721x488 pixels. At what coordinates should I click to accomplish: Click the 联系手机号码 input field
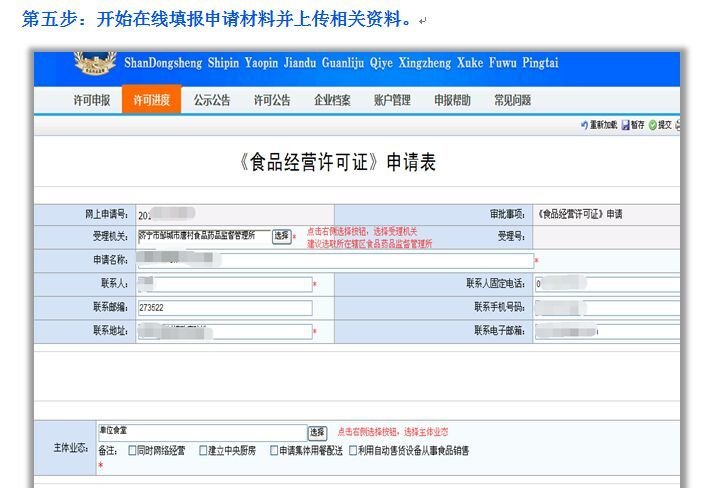click(x=607, y=308)
